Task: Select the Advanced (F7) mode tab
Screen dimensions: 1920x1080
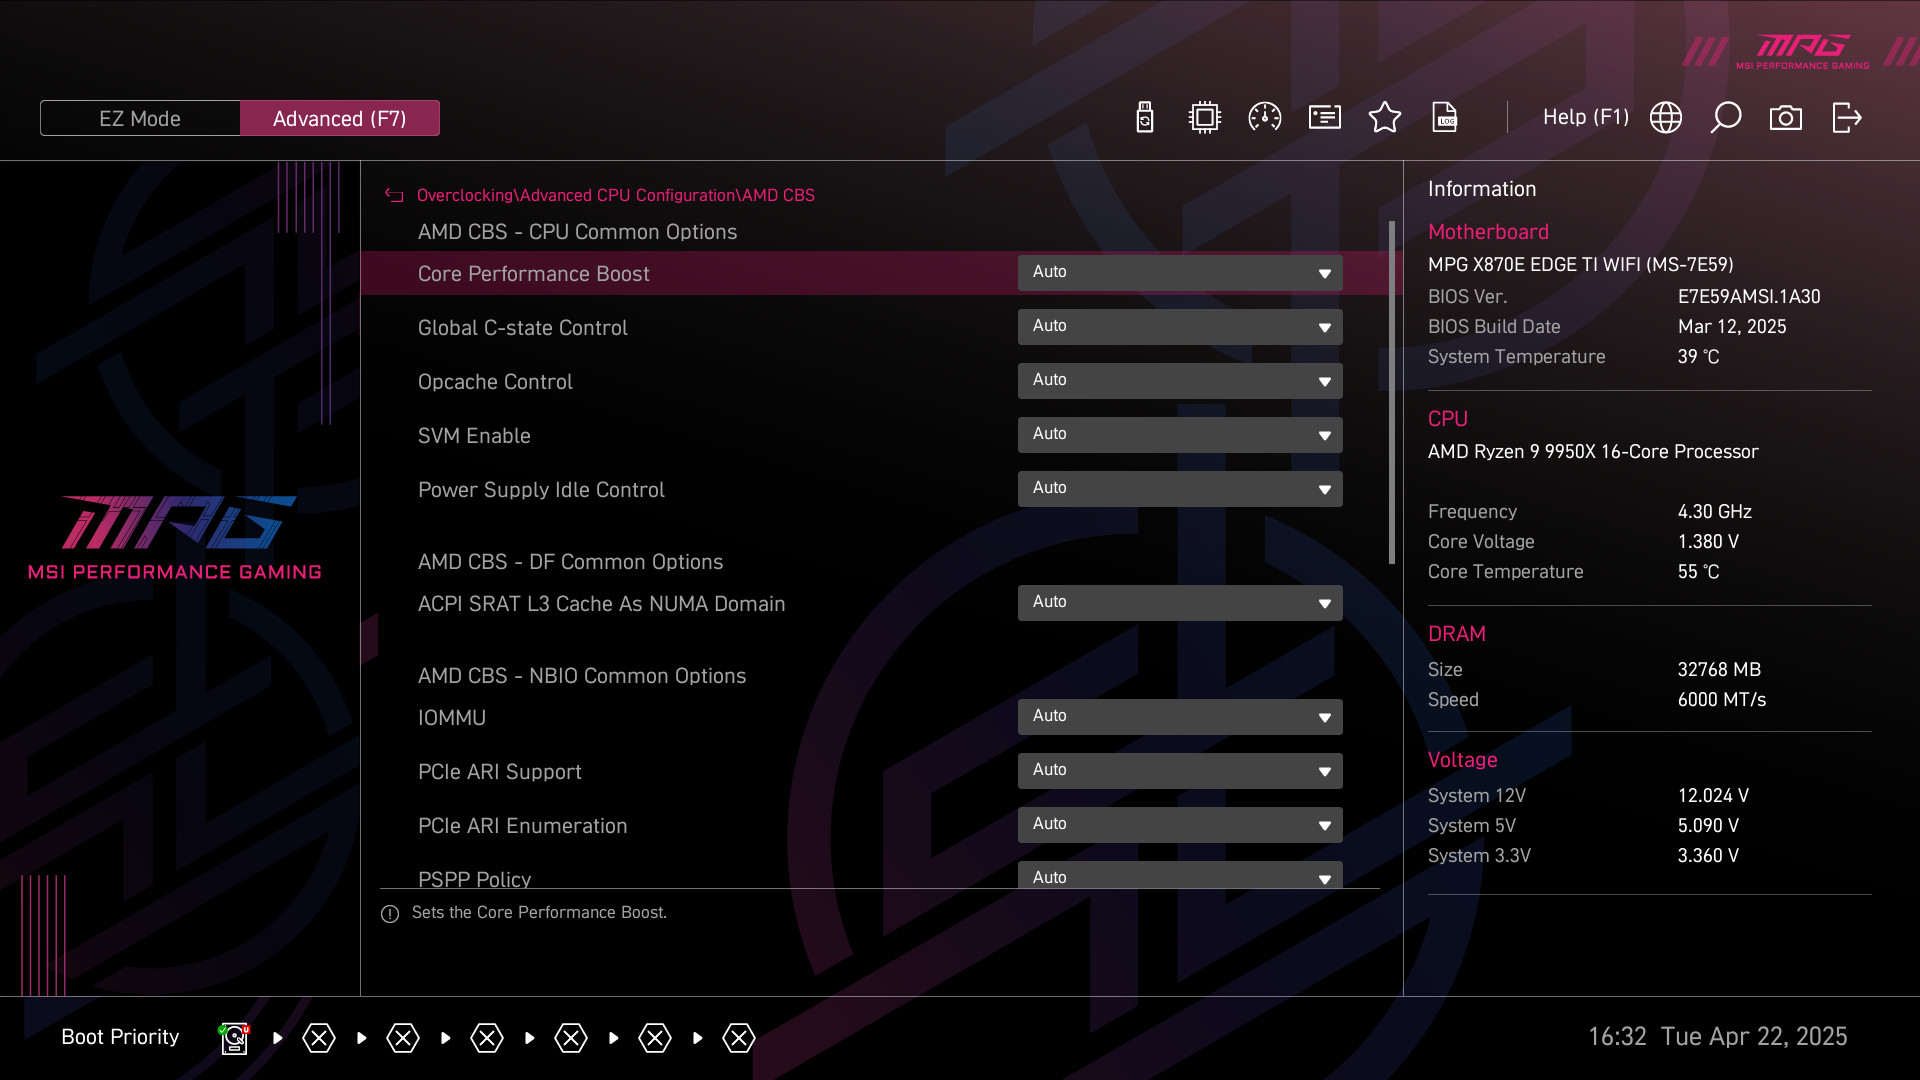Action: tap(340, 119)
